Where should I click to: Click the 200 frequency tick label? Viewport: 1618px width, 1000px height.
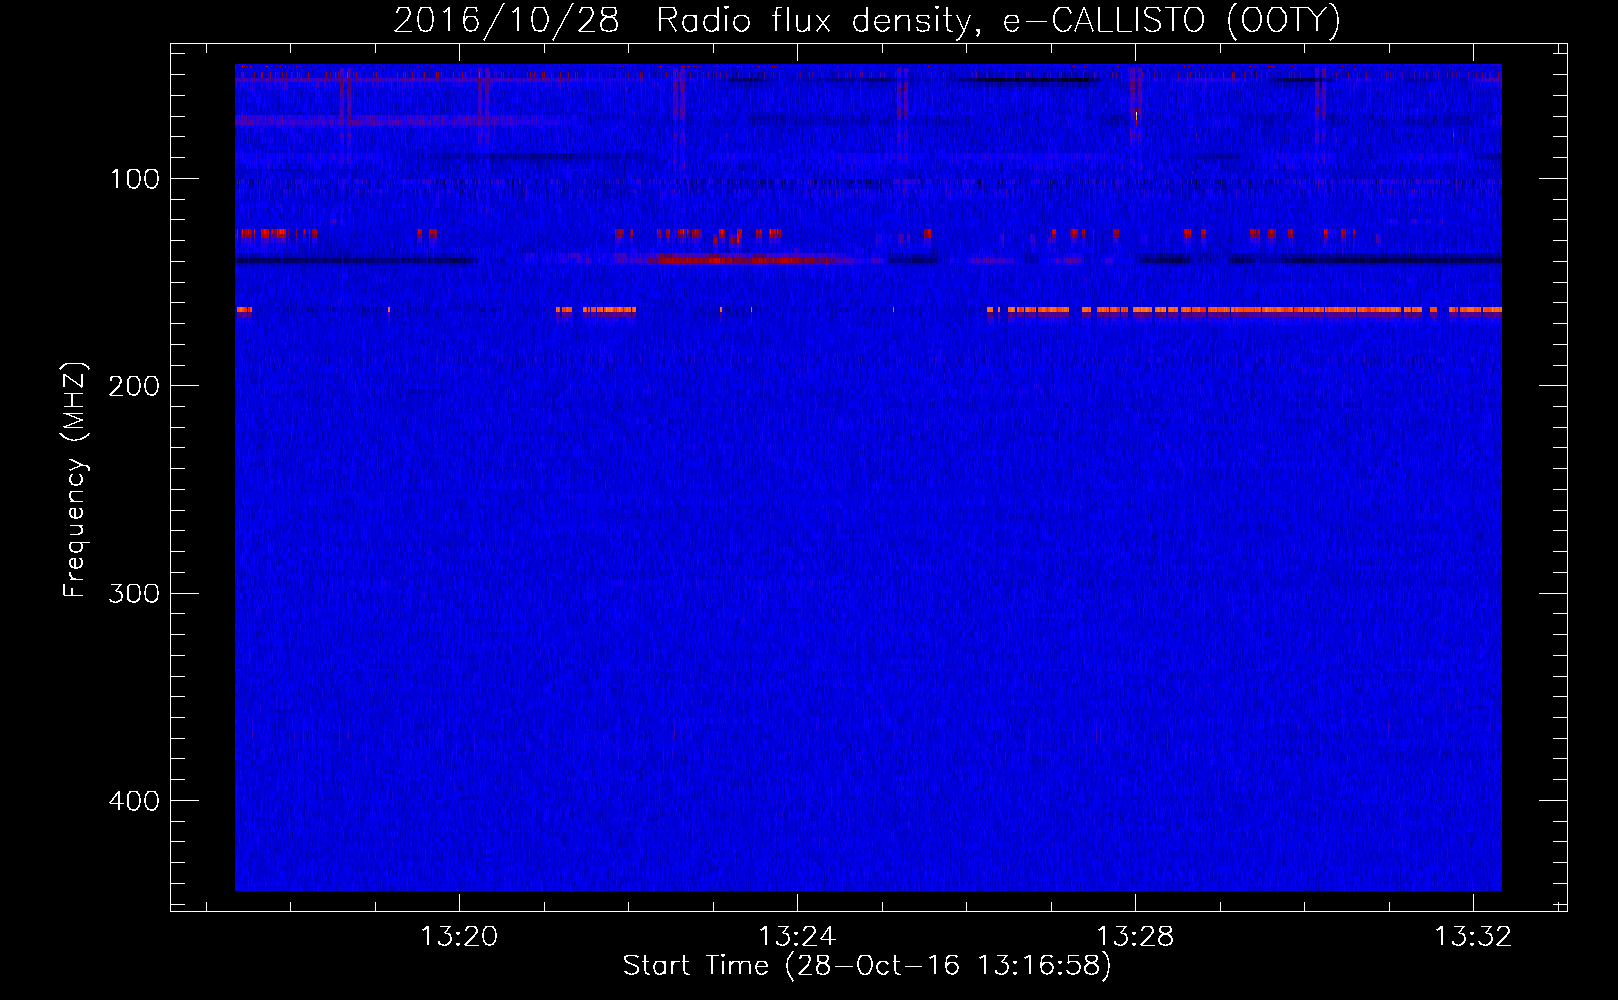(134, 386)
